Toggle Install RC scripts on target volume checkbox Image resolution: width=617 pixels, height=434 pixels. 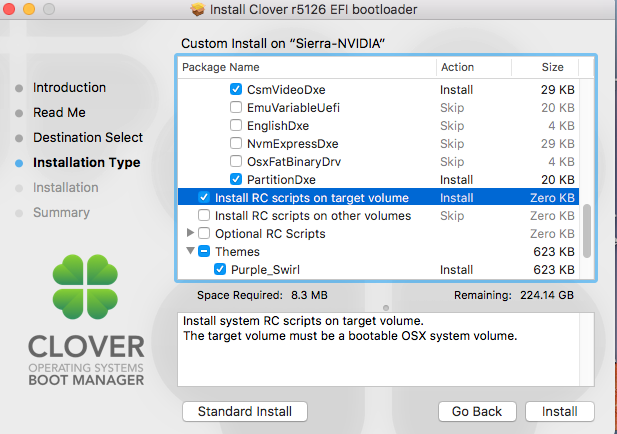coord(204,197)
